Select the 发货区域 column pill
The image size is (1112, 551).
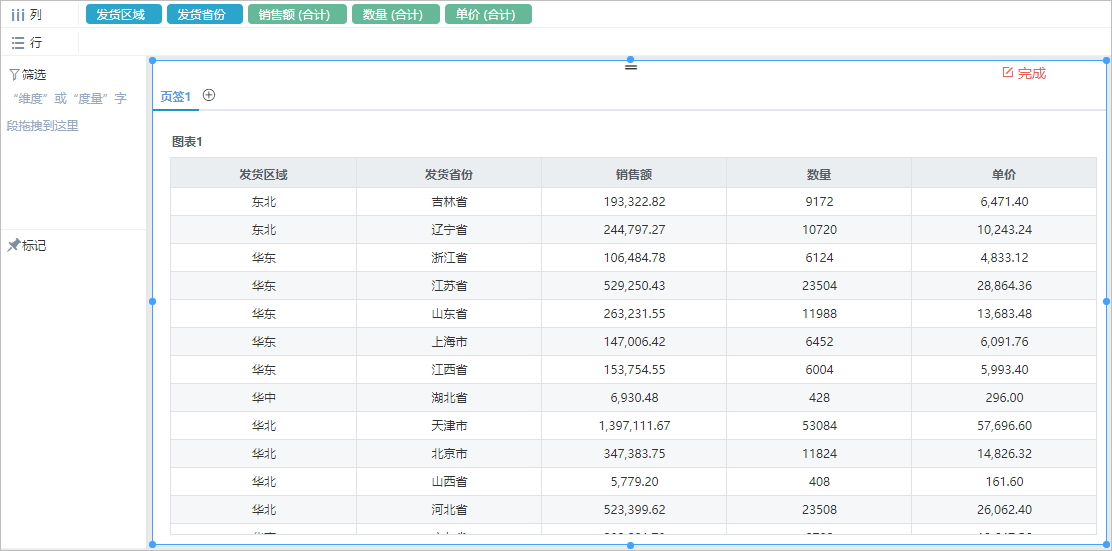pyautogui.click(x=123, y=14)
